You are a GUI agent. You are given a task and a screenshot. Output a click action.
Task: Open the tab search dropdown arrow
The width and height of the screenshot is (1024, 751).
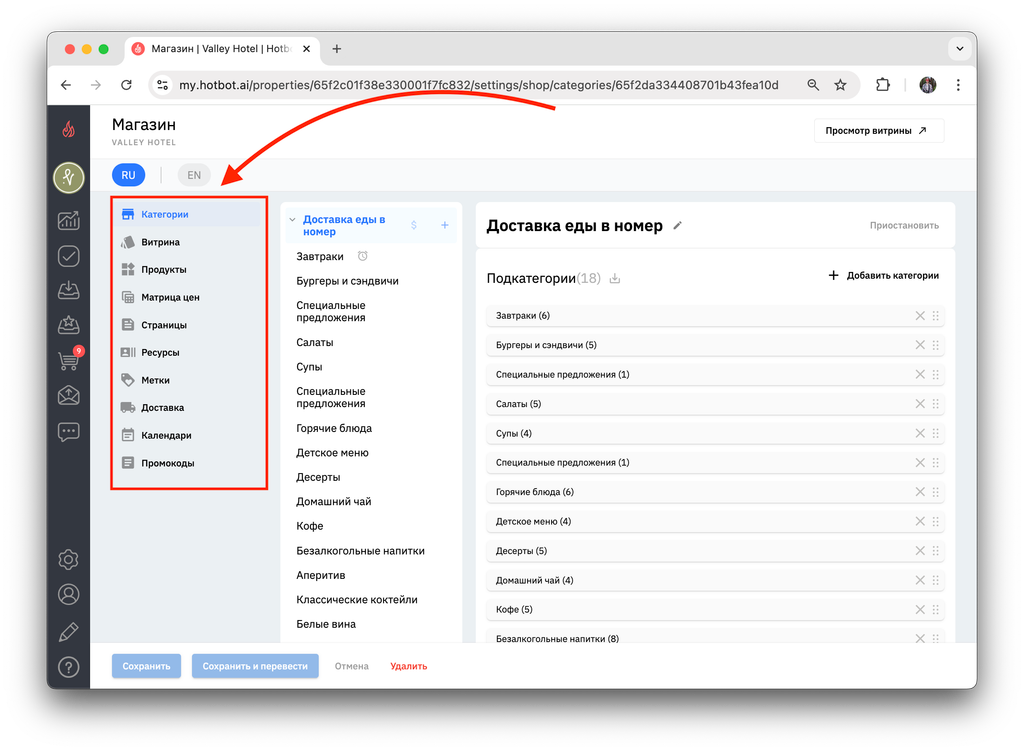[x=959, y=48]
